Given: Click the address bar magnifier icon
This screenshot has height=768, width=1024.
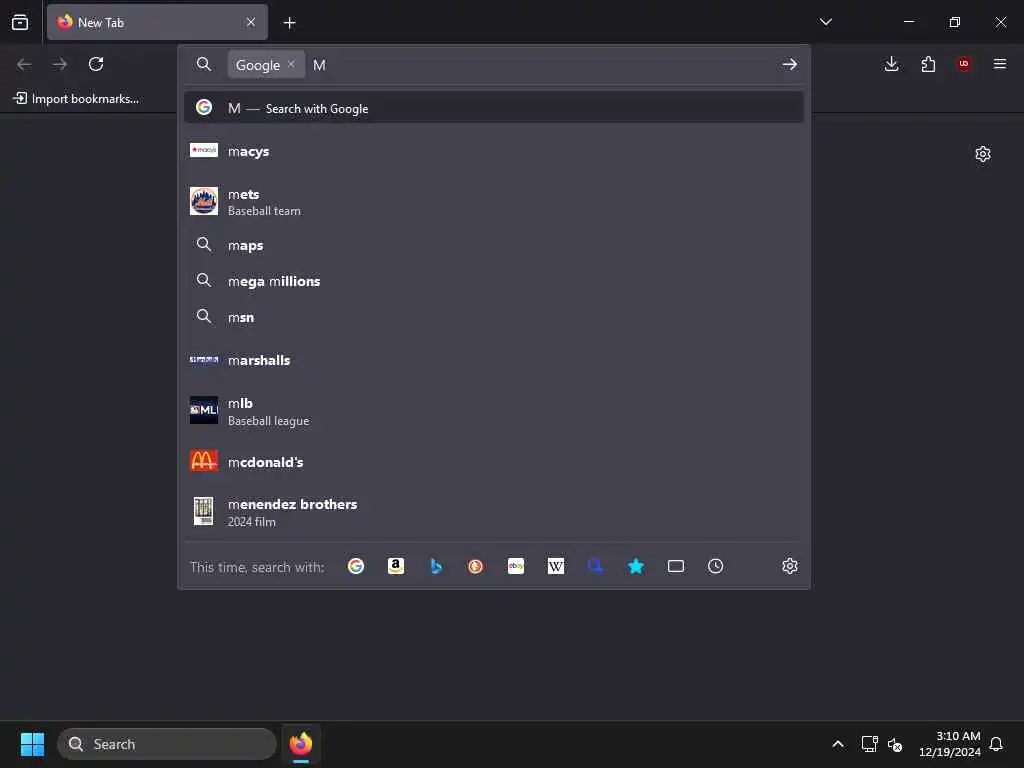Looking at the screenshot, I should (204, 64).
